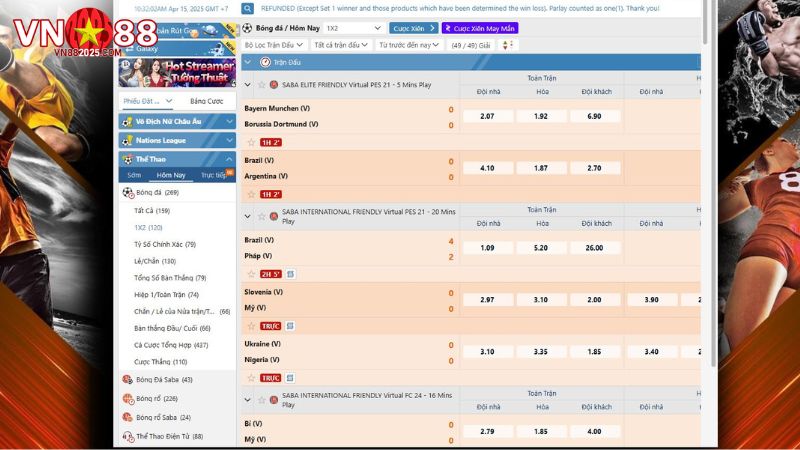The image size is (800, 450).
Task: Click SABA INTERNATIONAL FRIENDLY PES 21 league logo
Action: [274, 216]
